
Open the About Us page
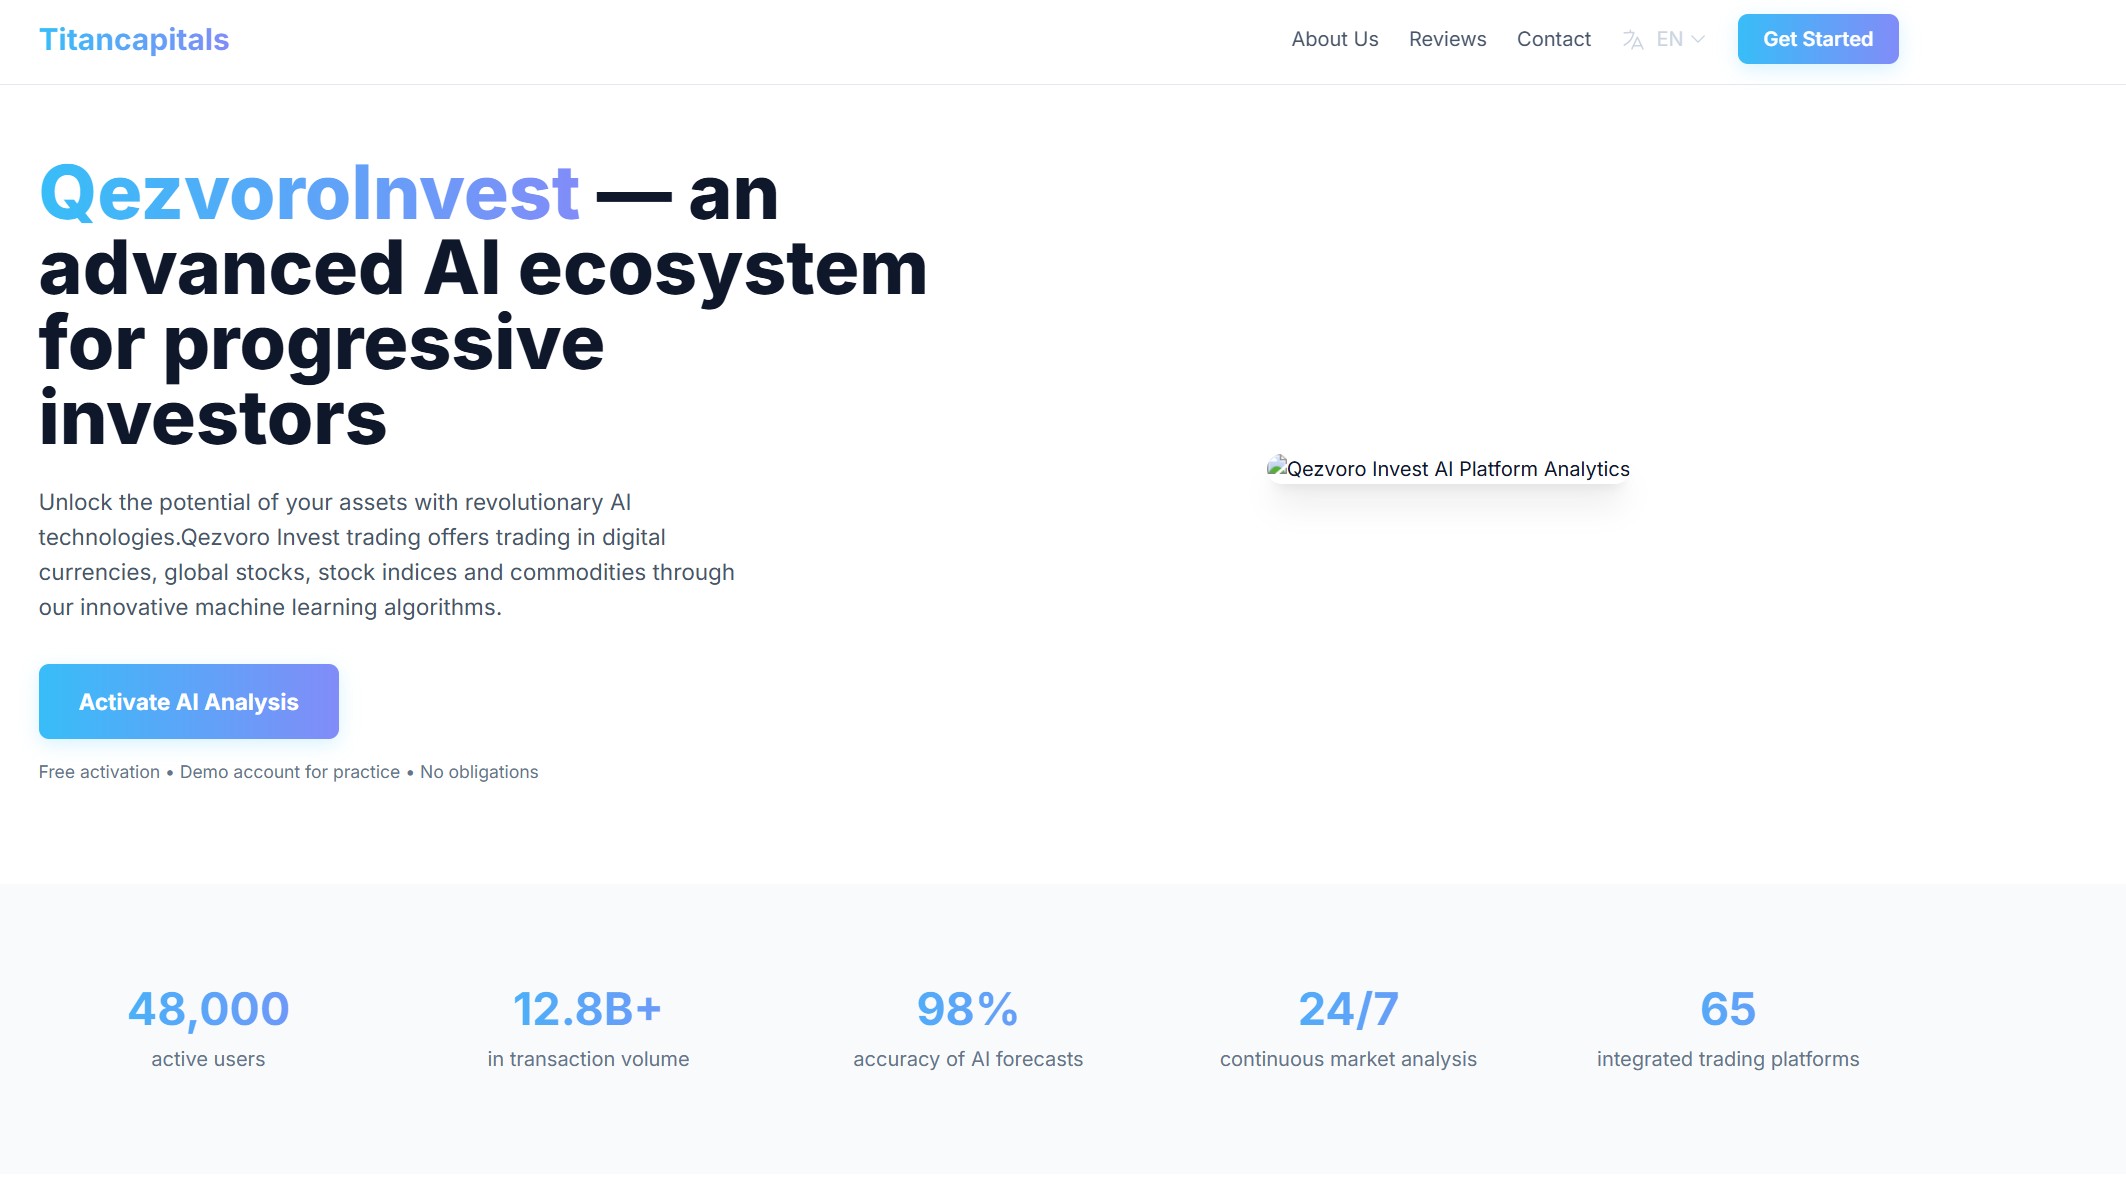(x=1334, y=39)
